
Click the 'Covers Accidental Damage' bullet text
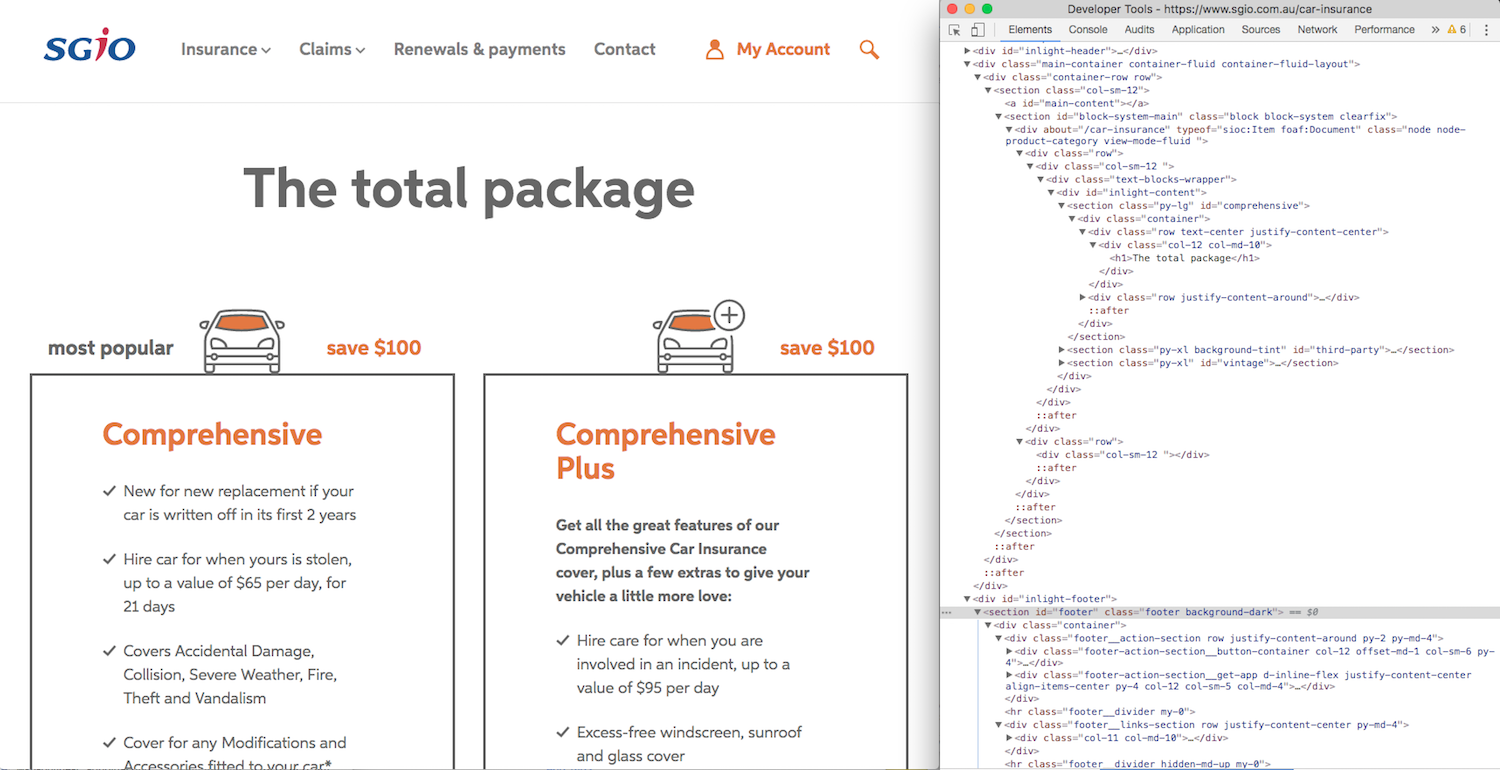(230, 675)
